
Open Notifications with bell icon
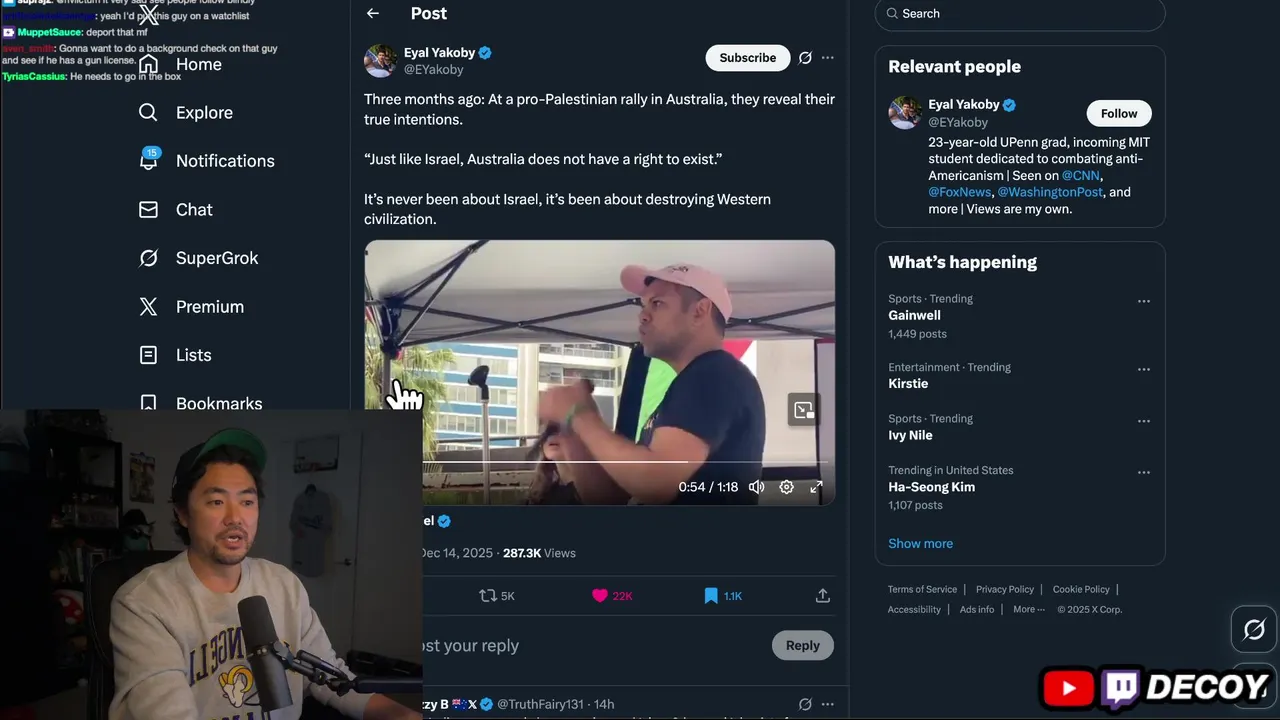[149, 160]
